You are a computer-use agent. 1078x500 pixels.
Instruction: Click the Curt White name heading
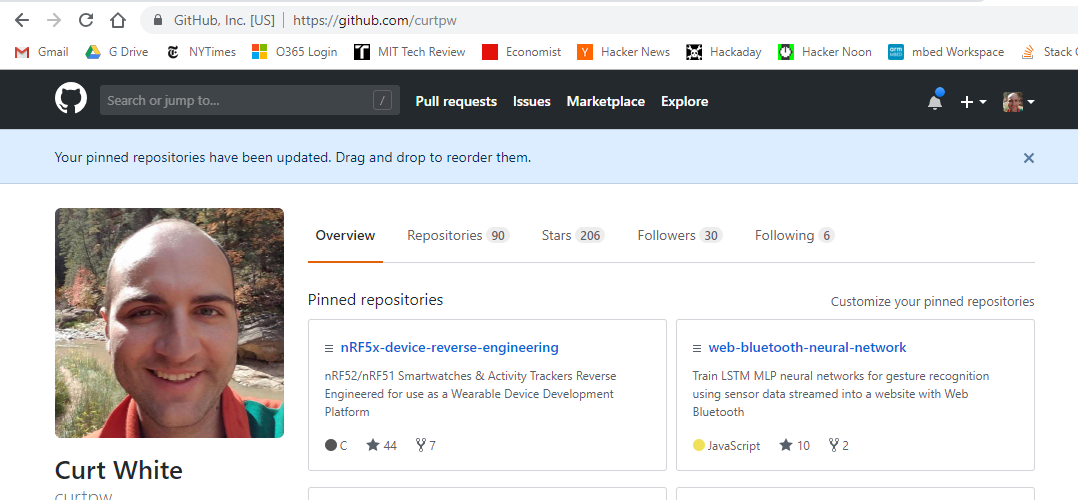[x=119, y=470]
